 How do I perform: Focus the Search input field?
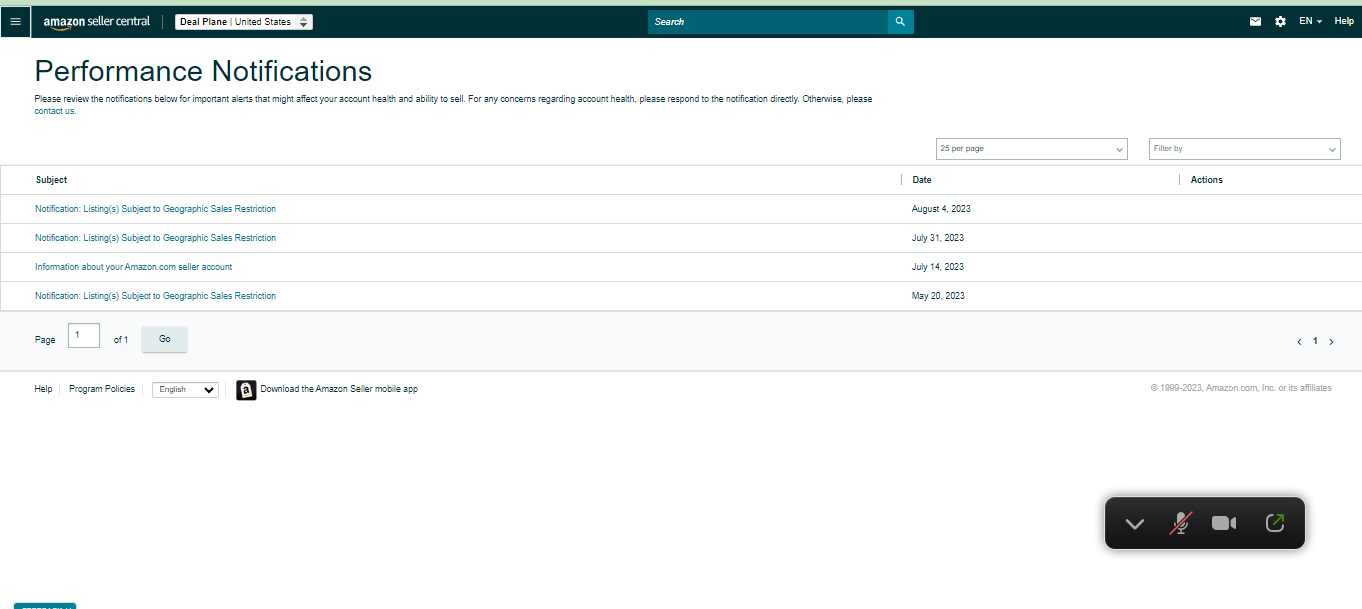click(768, 21)
